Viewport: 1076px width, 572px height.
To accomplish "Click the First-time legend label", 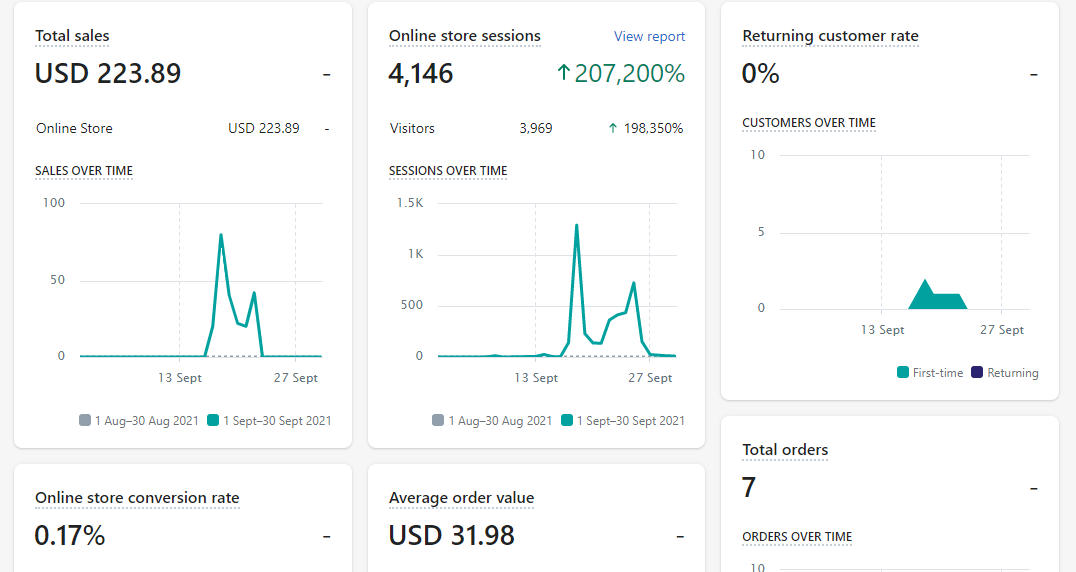I will point(938,372).
